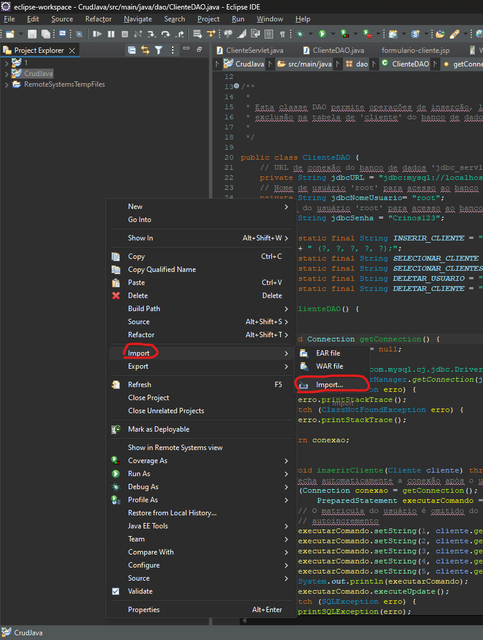This screenshot has height=640, width=483.
Task: Open Project Explorer View Menu (three dots)
Action: pos(172,50)
